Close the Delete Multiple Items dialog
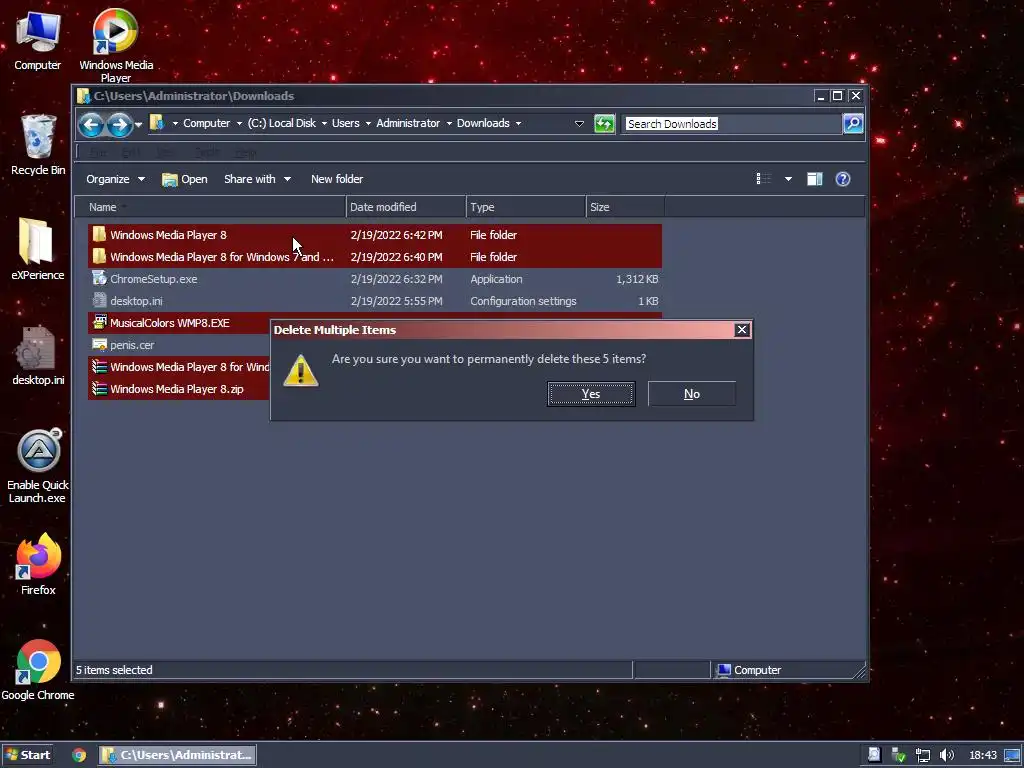This screenshot has height=768, width=1024. [x=741, y=330]
